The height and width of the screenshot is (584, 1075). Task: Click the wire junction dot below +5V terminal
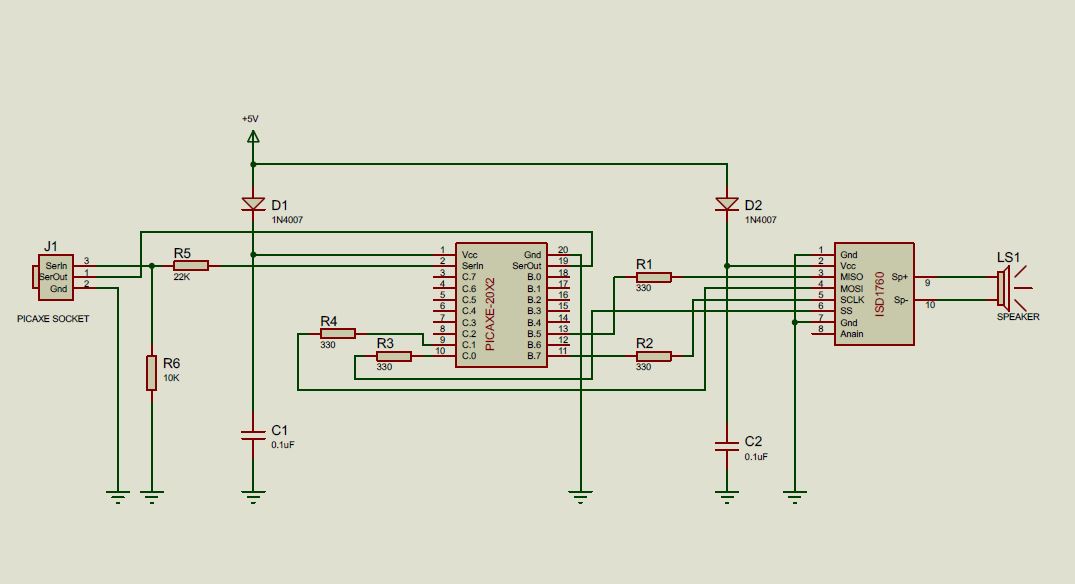click(x=253, y=165)
